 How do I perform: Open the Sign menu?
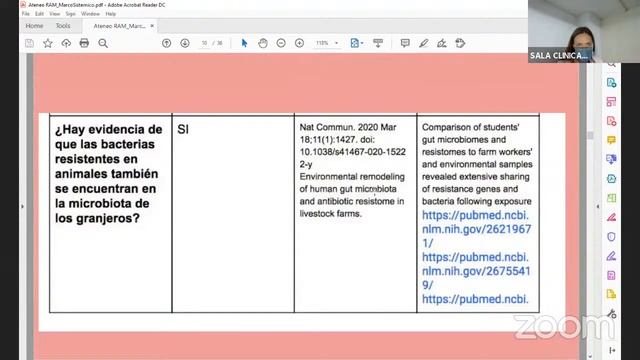(71, 14)
